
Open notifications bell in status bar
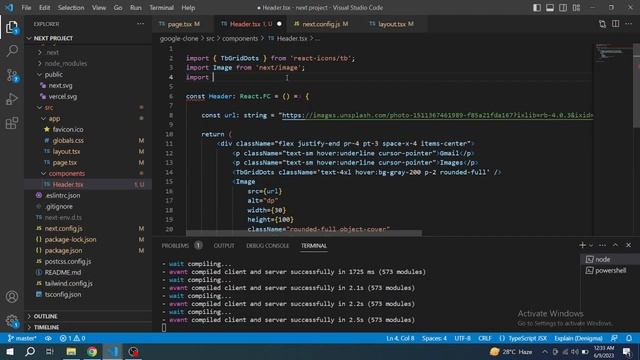(x=629, y=338)
